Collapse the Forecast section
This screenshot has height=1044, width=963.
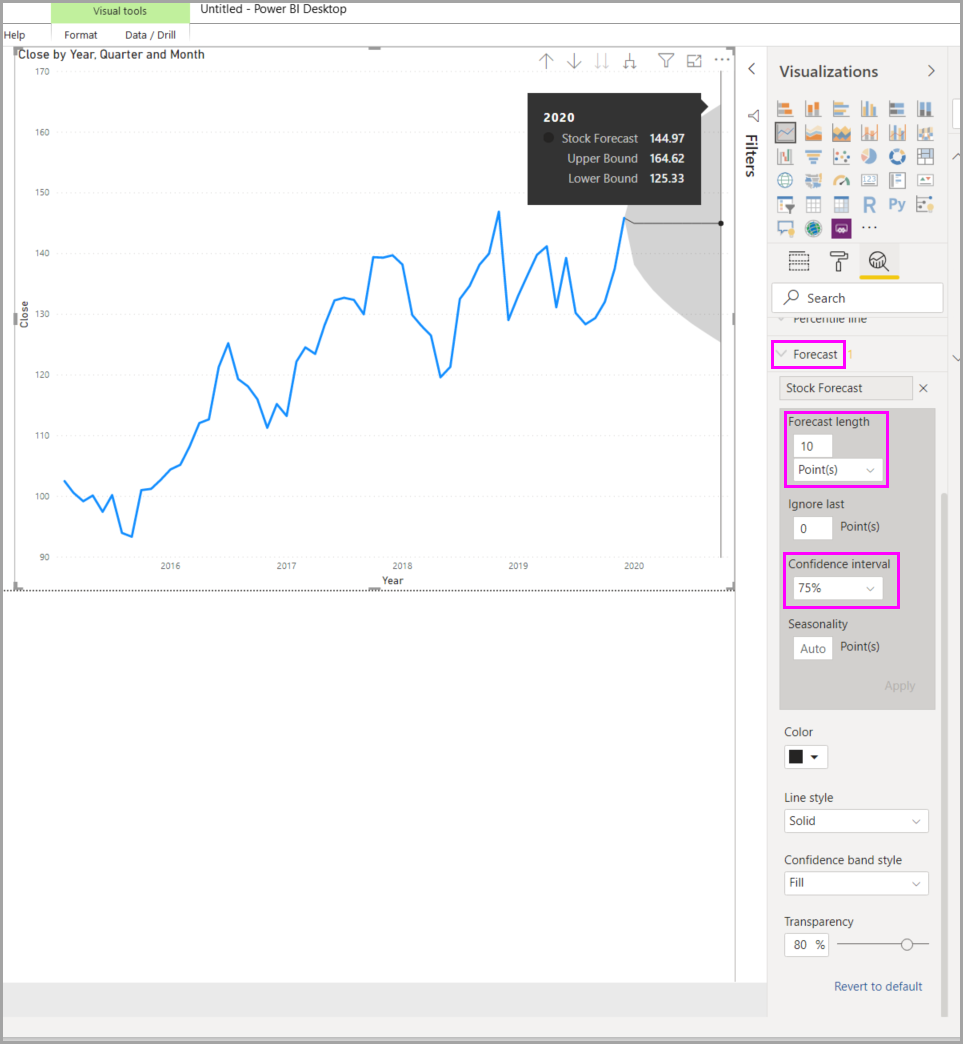782,354
